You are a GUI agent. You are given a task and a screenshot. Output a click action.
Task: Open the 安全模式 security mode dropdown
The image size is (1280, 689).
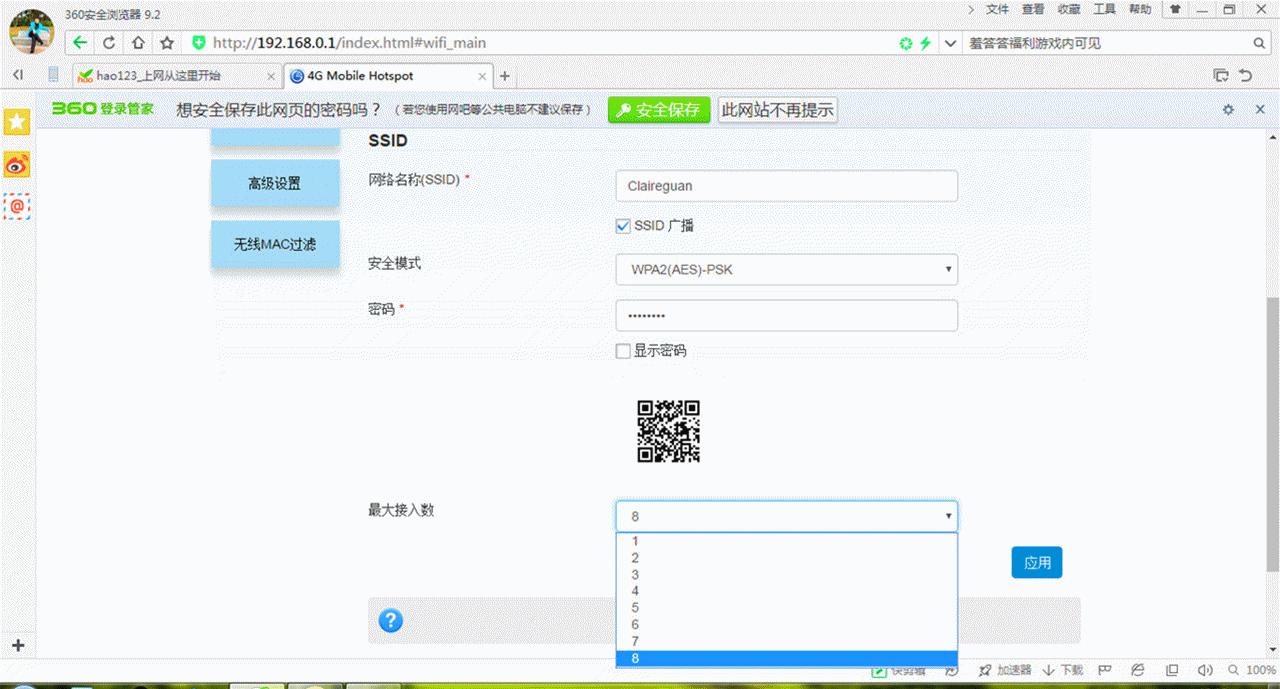click(x=786, y=269)
